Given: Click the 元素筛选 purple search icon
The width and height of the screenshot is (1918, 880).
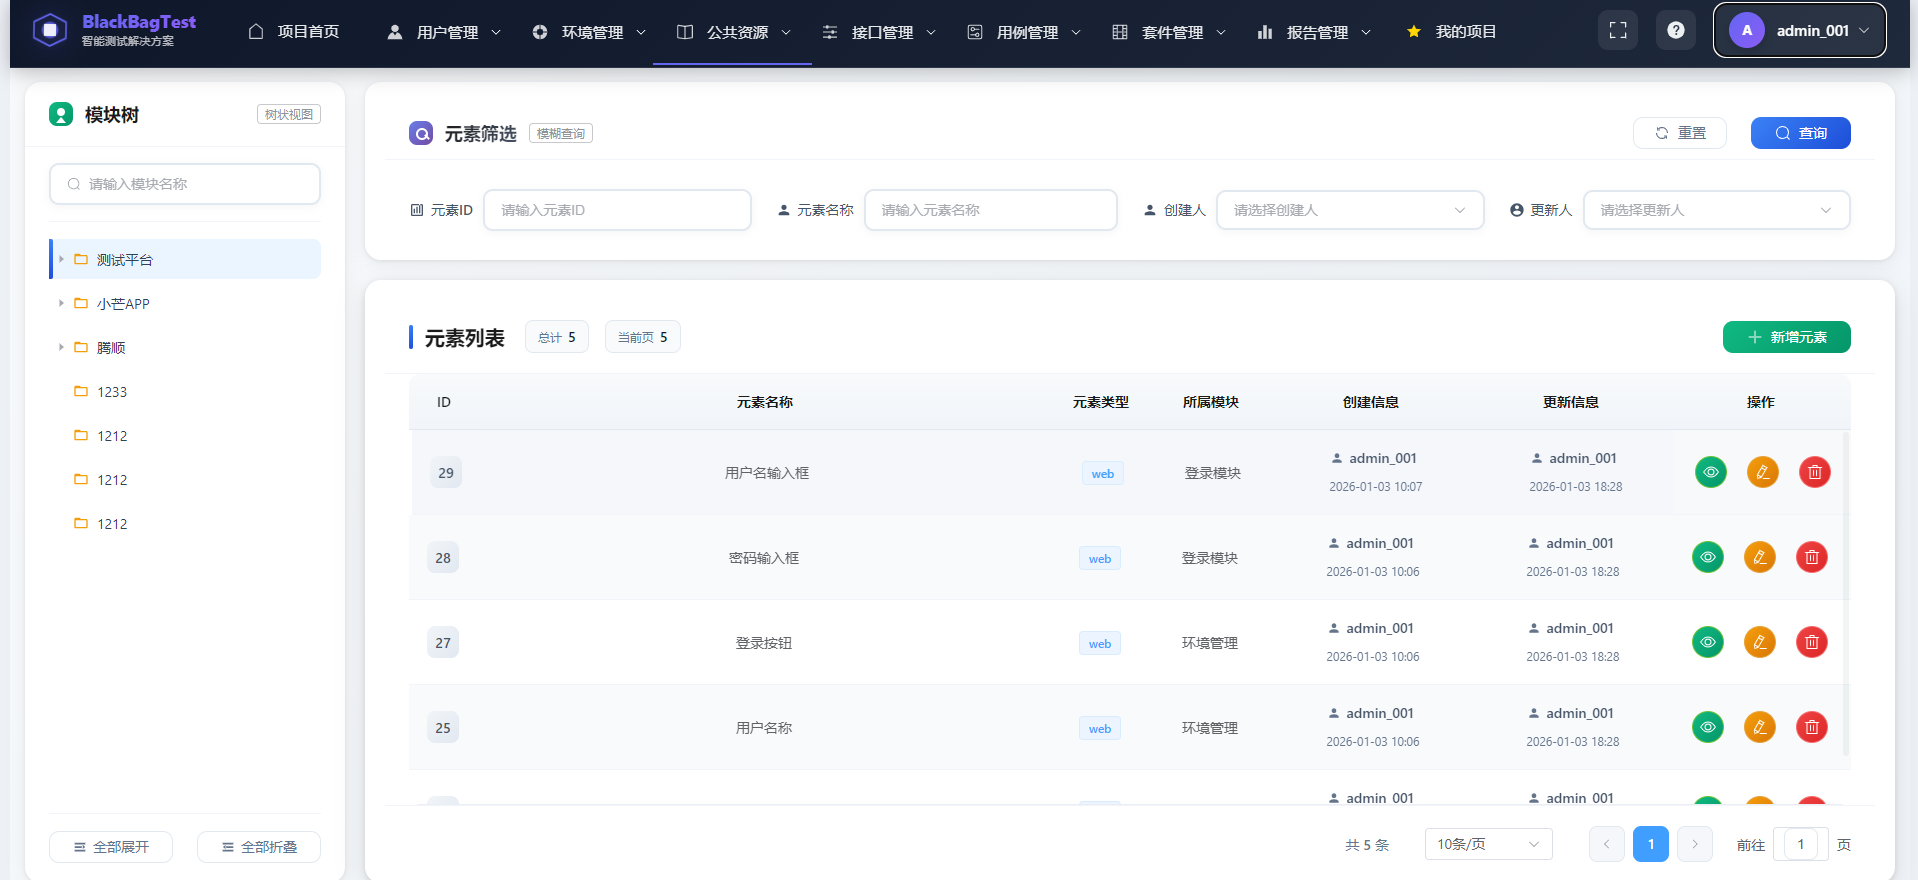Looking at the screenshot, I should (x=421, y=133).
